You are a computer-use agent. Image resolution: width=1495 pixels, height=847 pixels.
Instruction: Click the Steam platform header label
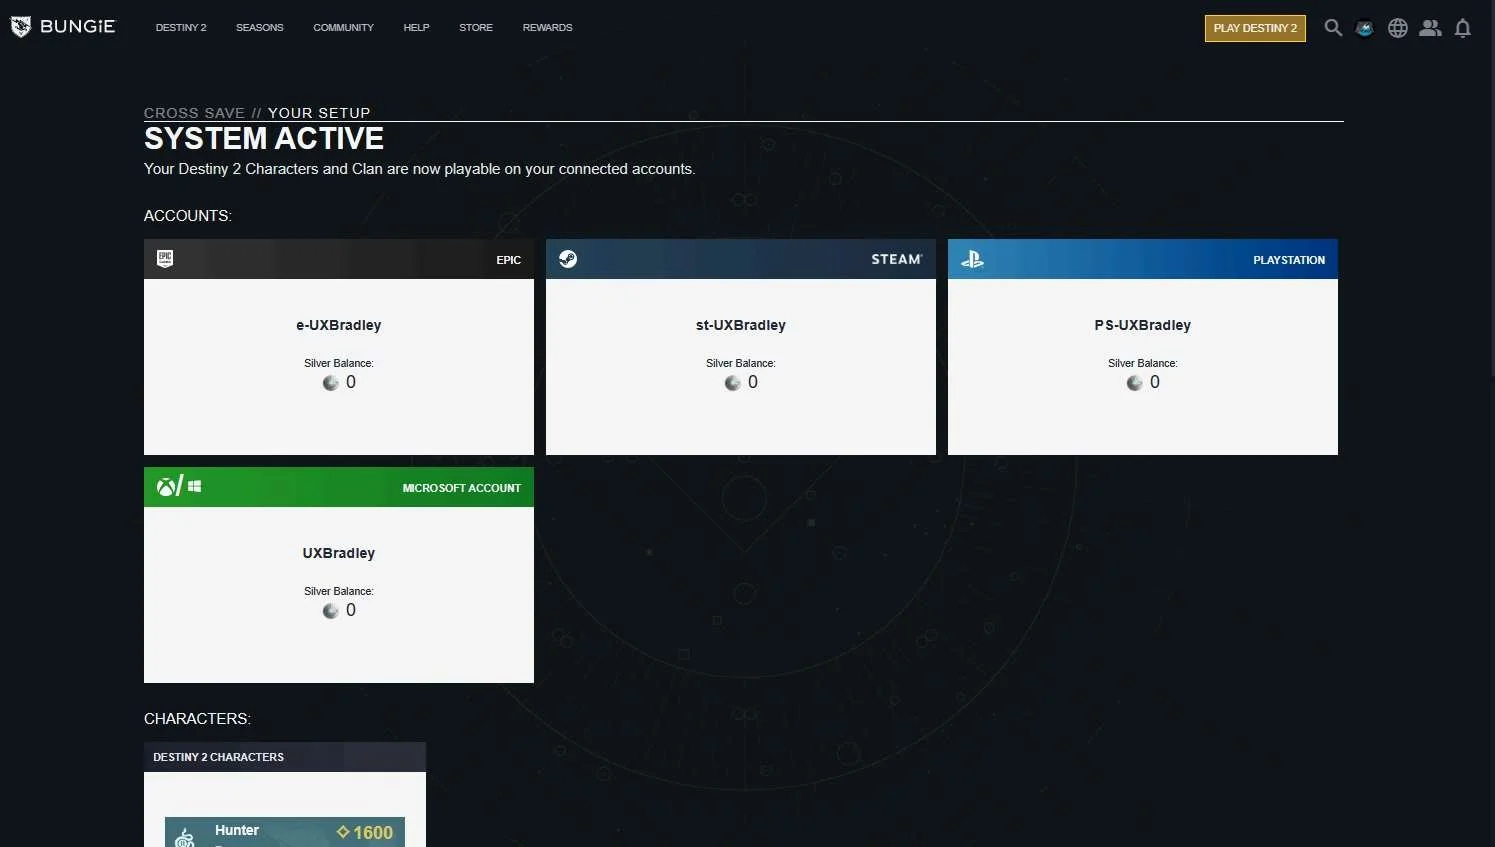pyautogui.click(x=896, y=259)
